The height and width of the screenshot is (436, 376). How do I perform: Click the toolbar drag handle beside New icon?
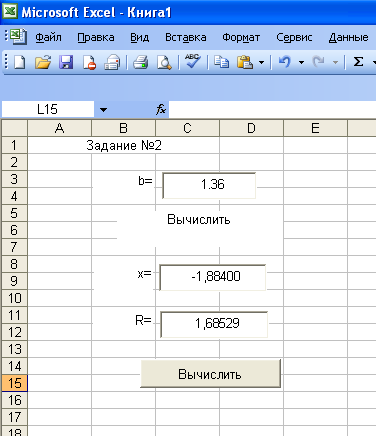(x=6, y=62)
